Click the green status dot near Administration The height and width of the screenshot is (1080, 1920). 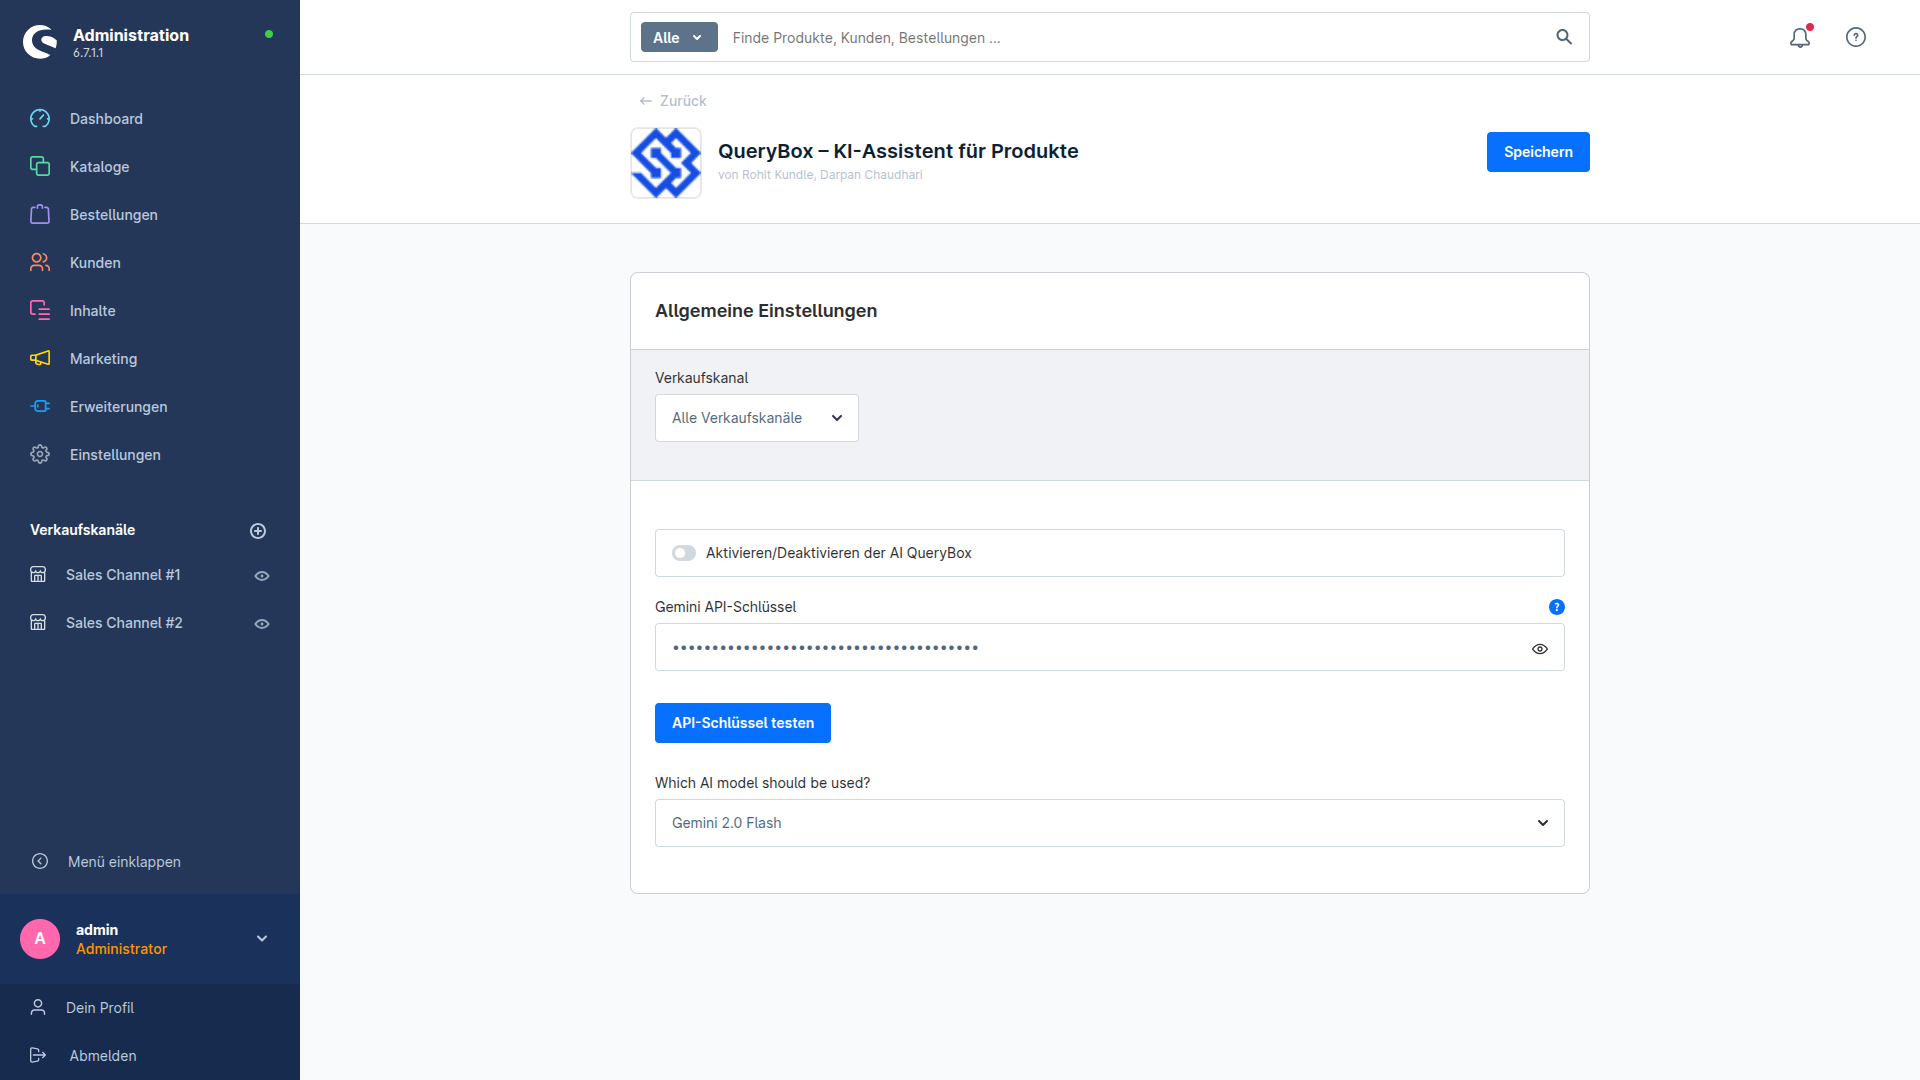coord(269,34)
